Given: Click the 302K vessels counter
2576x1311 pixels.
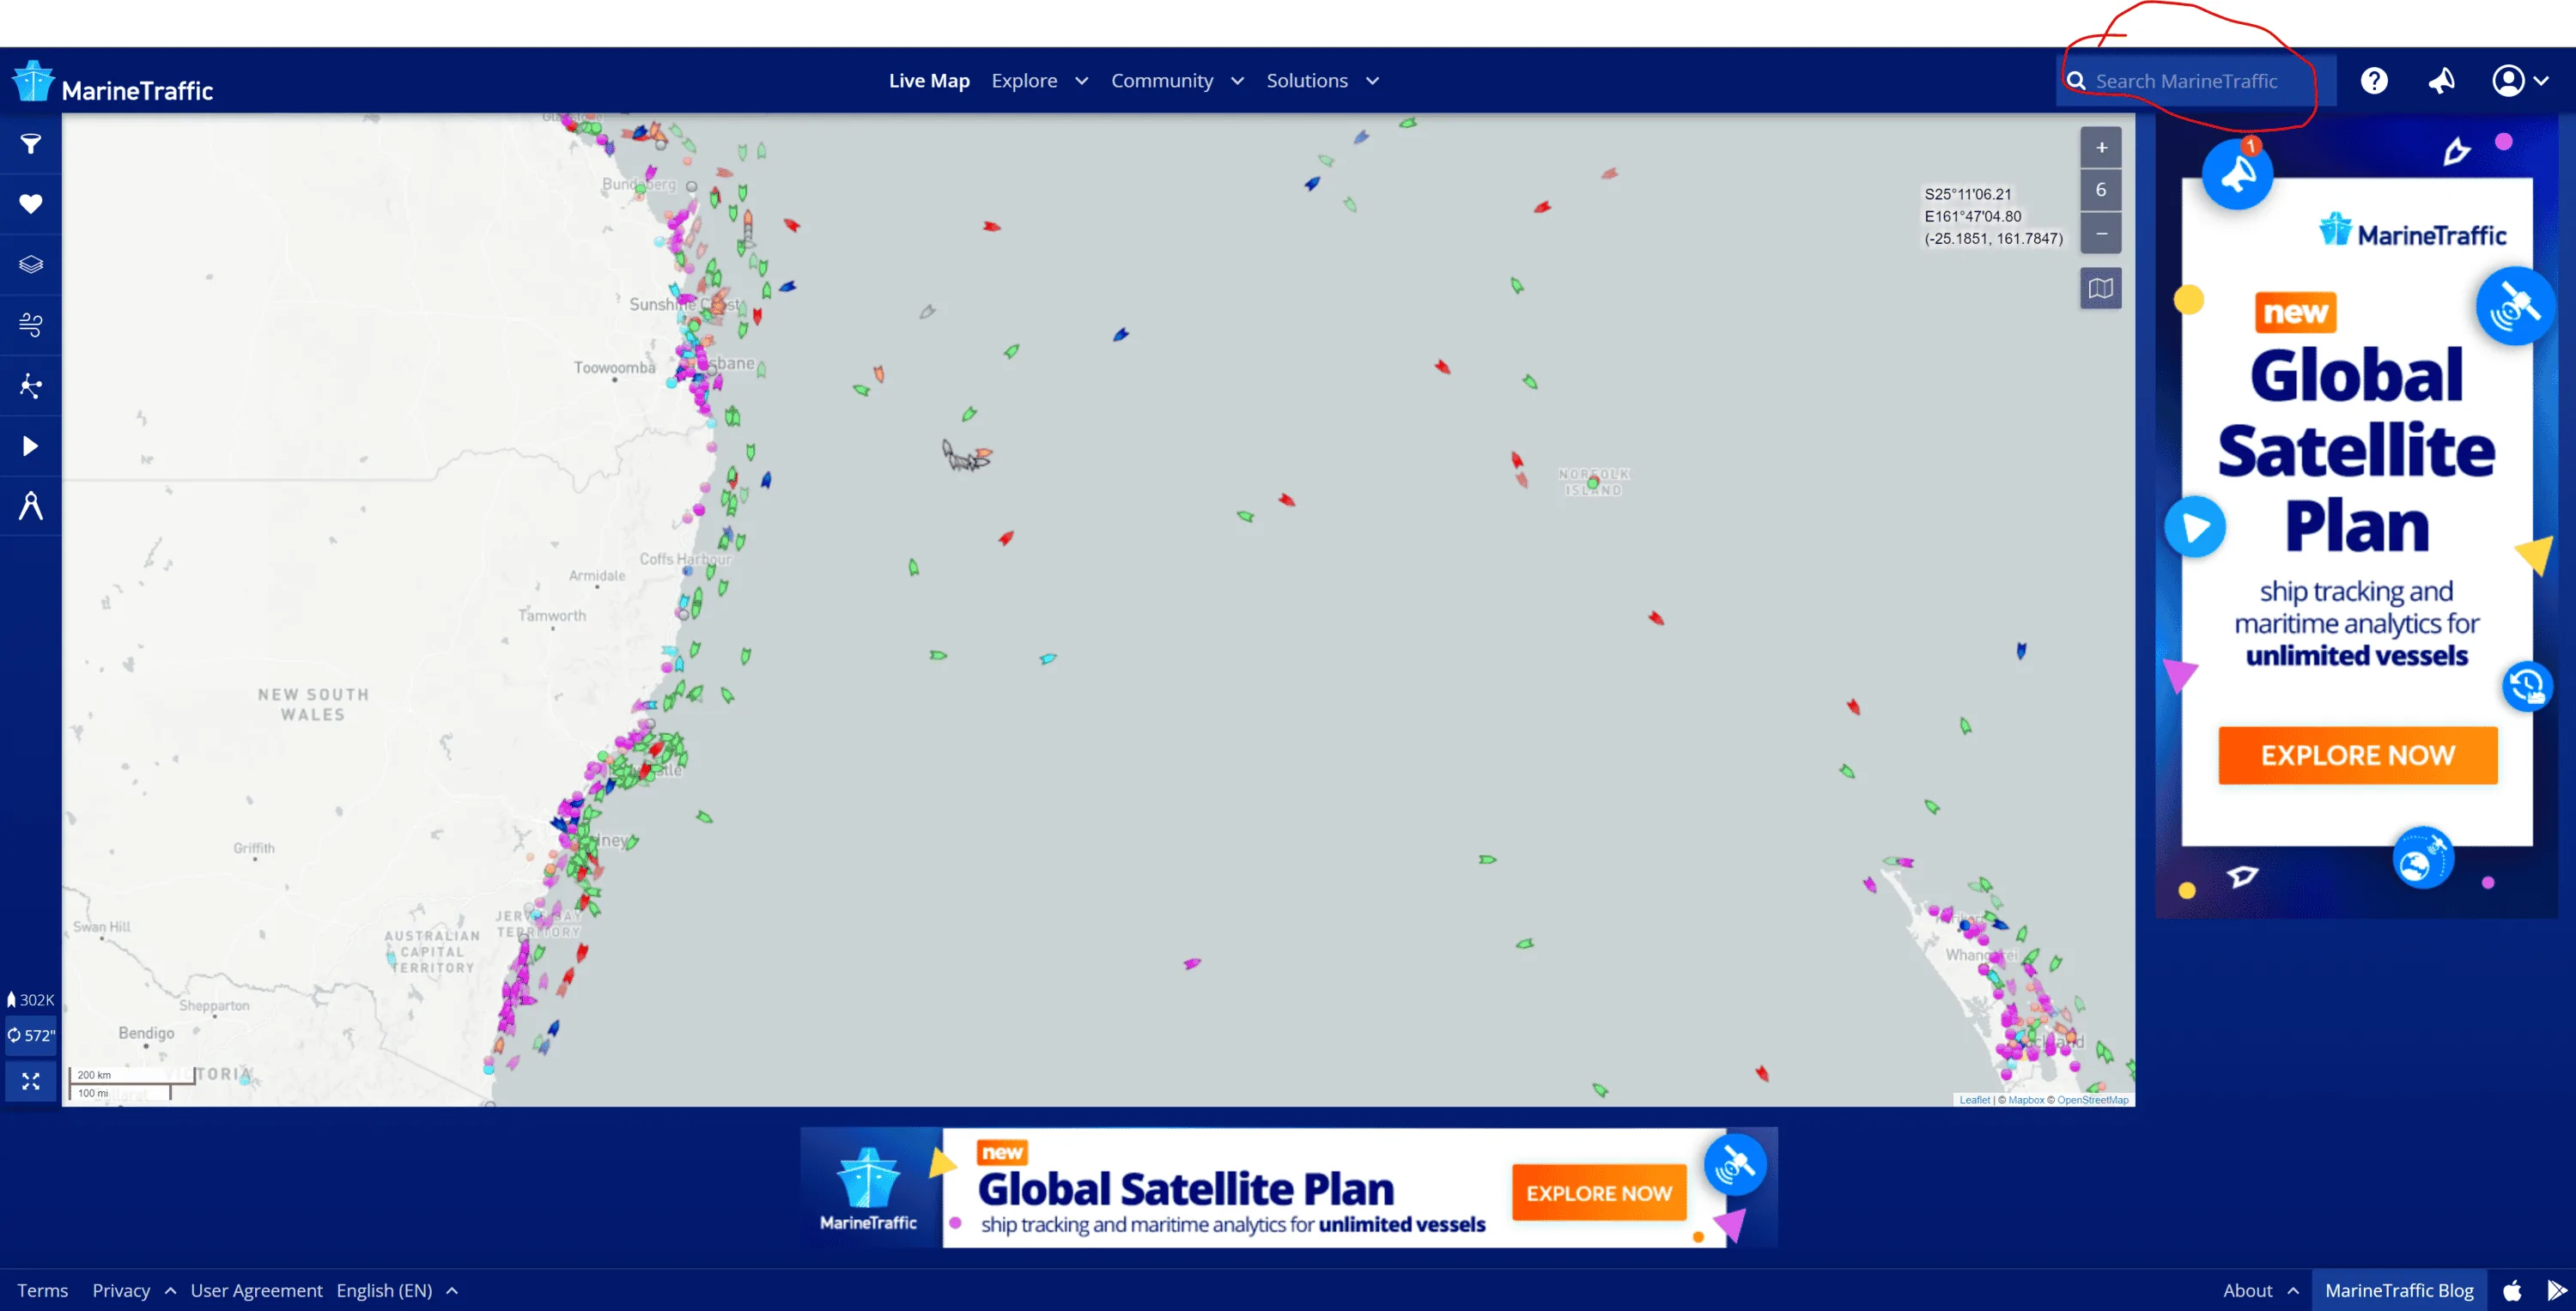Looking at the screenshot, I should click(31, 1000).
